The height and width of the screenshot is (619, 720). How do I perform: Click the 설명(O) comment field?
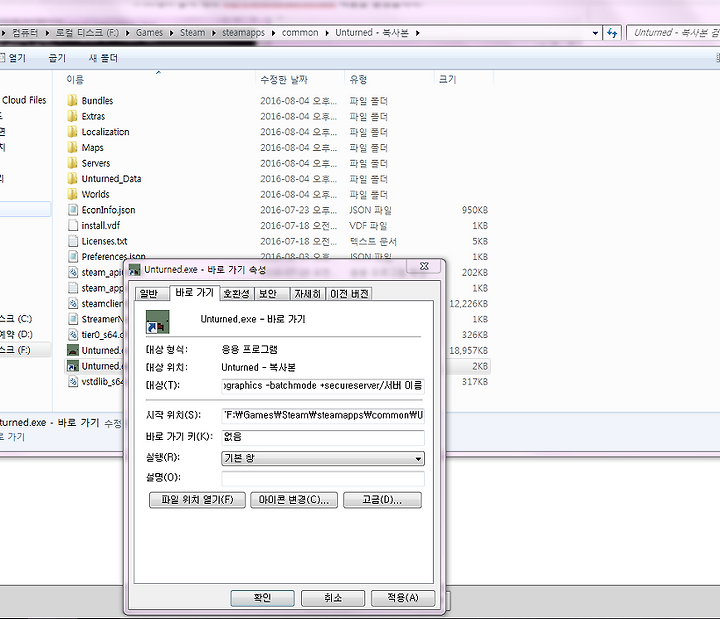[323, 478]
